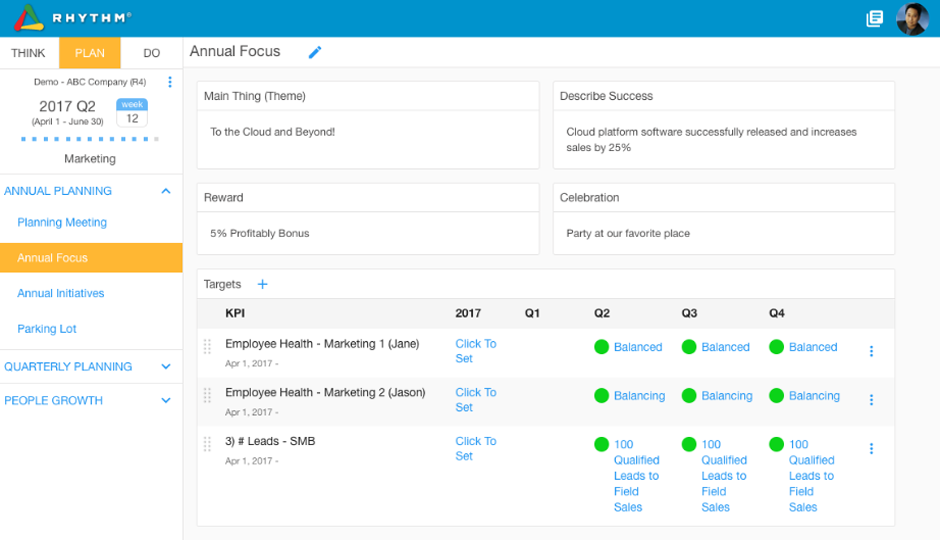Click the Q2 green status dot for Jane
Image resolution: width=940 pixels, height=540 pixels.
[601, 347]
